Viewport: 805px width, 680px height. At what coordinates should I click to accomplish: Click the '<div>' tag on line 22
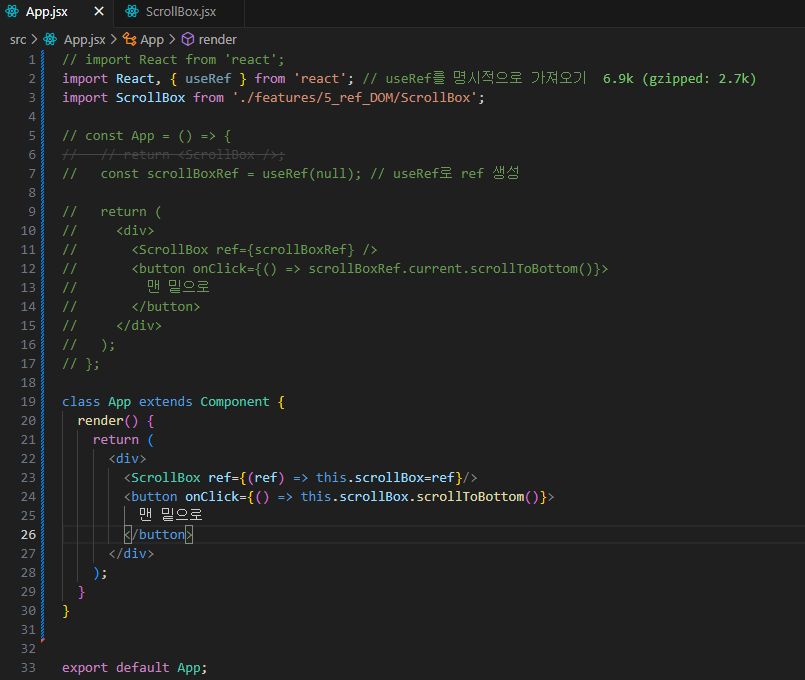[127, 459]
